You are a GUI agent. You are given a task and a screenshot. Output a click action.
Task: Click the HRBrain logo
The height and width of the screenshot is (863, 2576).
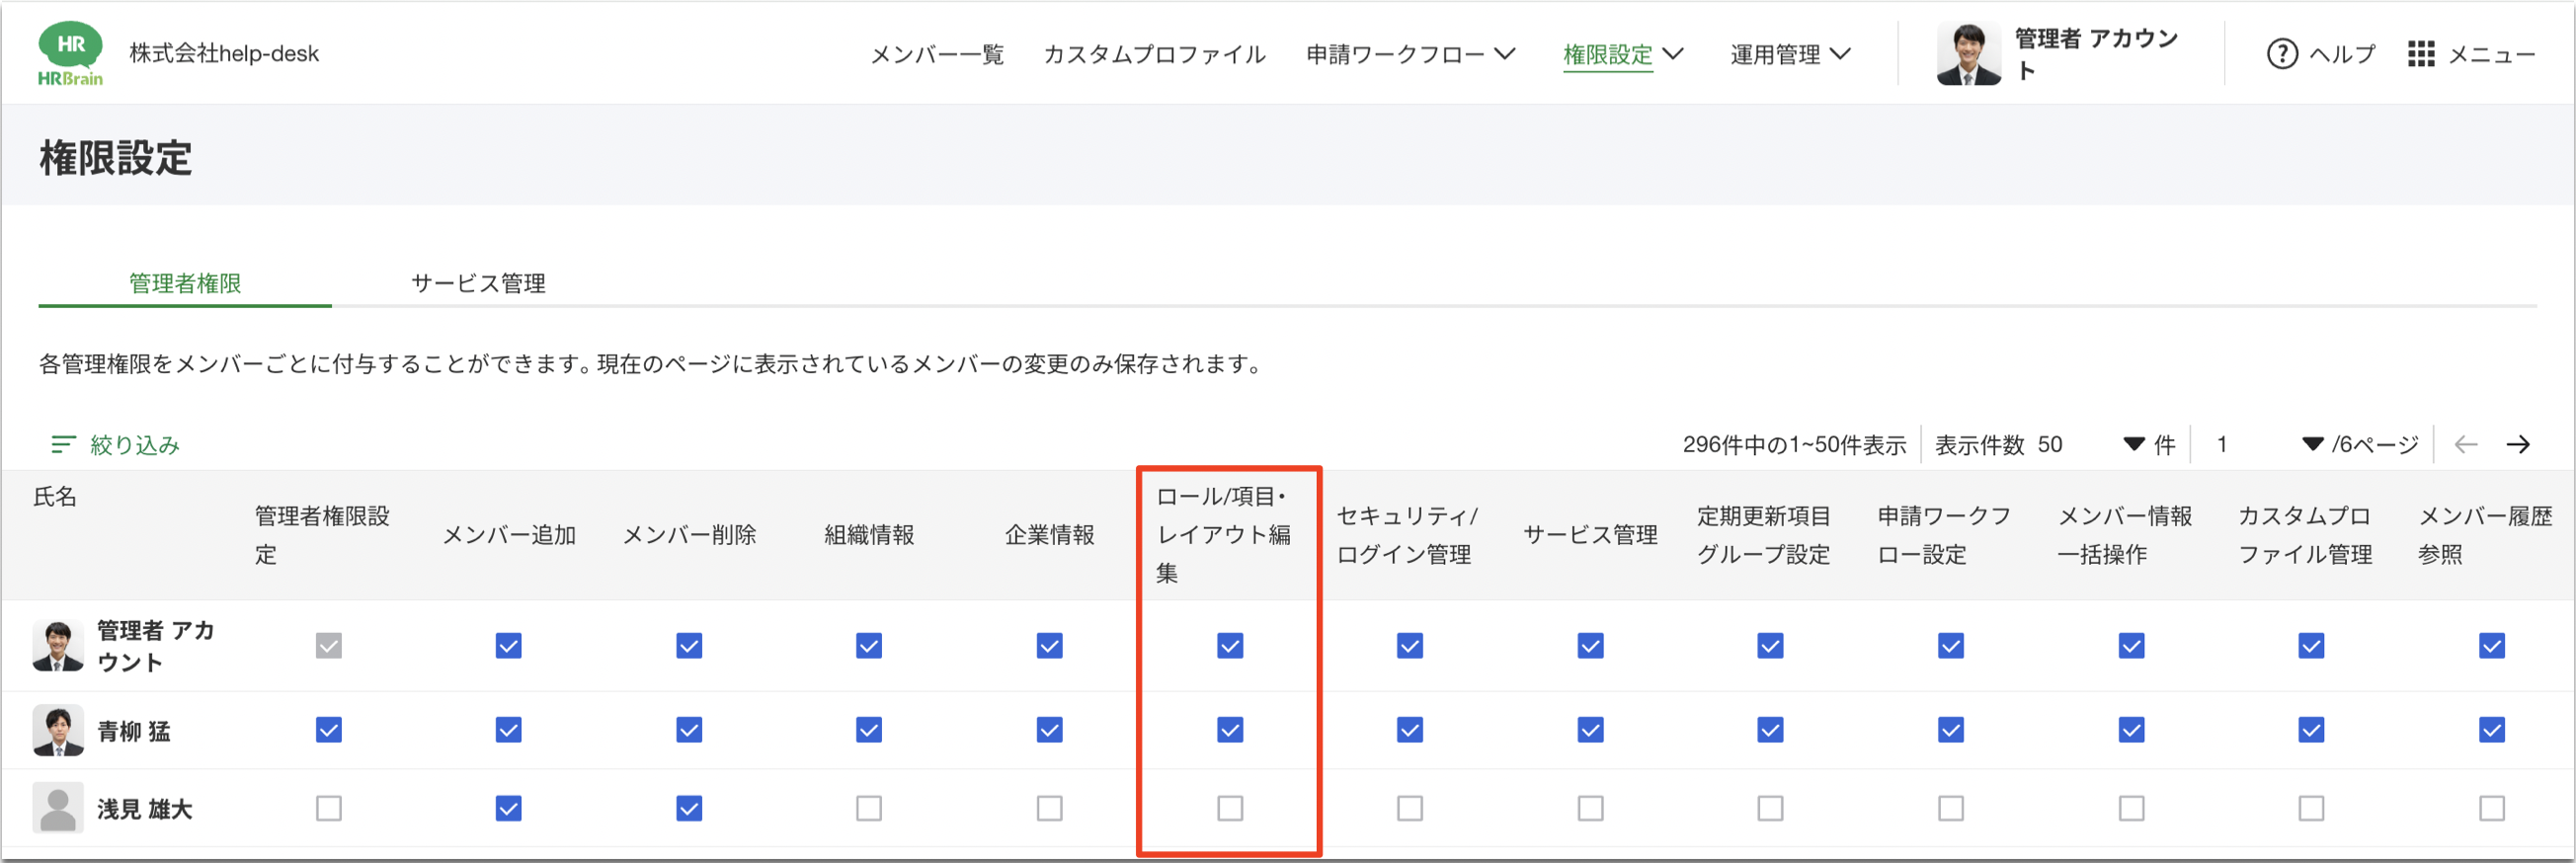tap(70, 54)
